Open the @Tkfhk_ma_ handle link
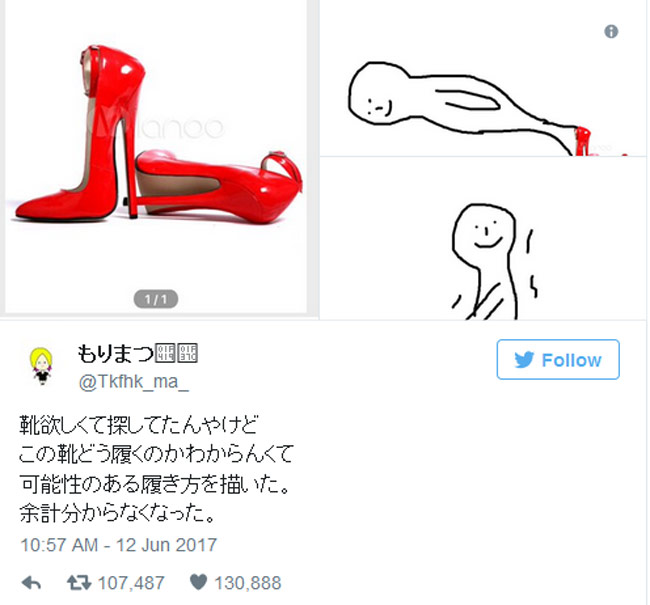This screenshot has width=650, height=605. tap(133, 381)
